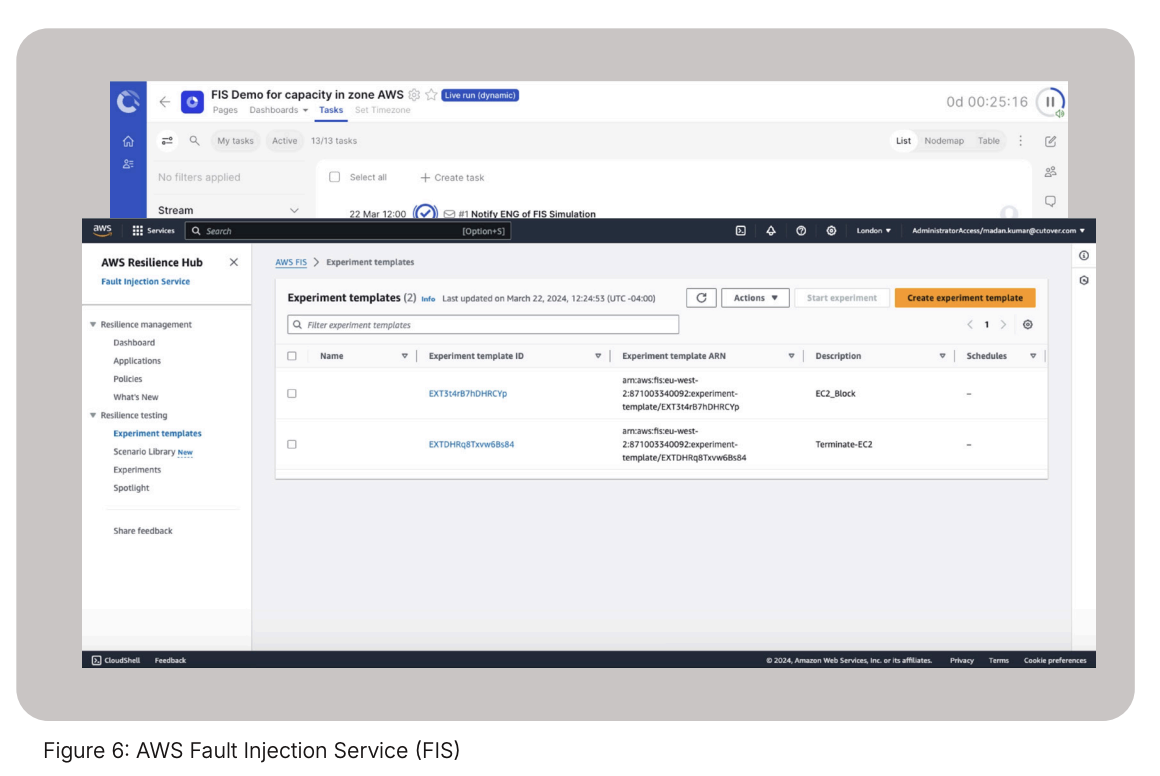This screenshot has height=776, width=1160.
Task: Open Dashboard in Resilience Hub menu
Action: [x=134, y=343]
